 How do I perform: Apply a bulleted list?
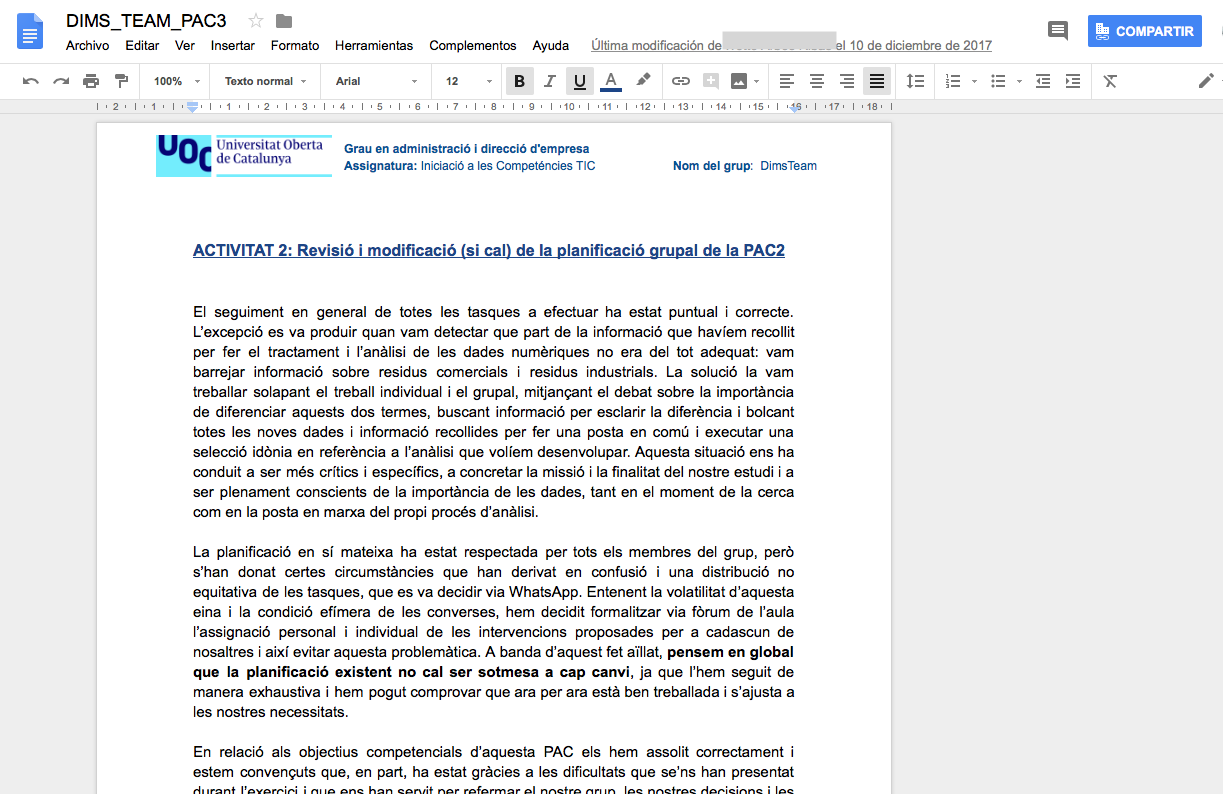pos(997,81)
